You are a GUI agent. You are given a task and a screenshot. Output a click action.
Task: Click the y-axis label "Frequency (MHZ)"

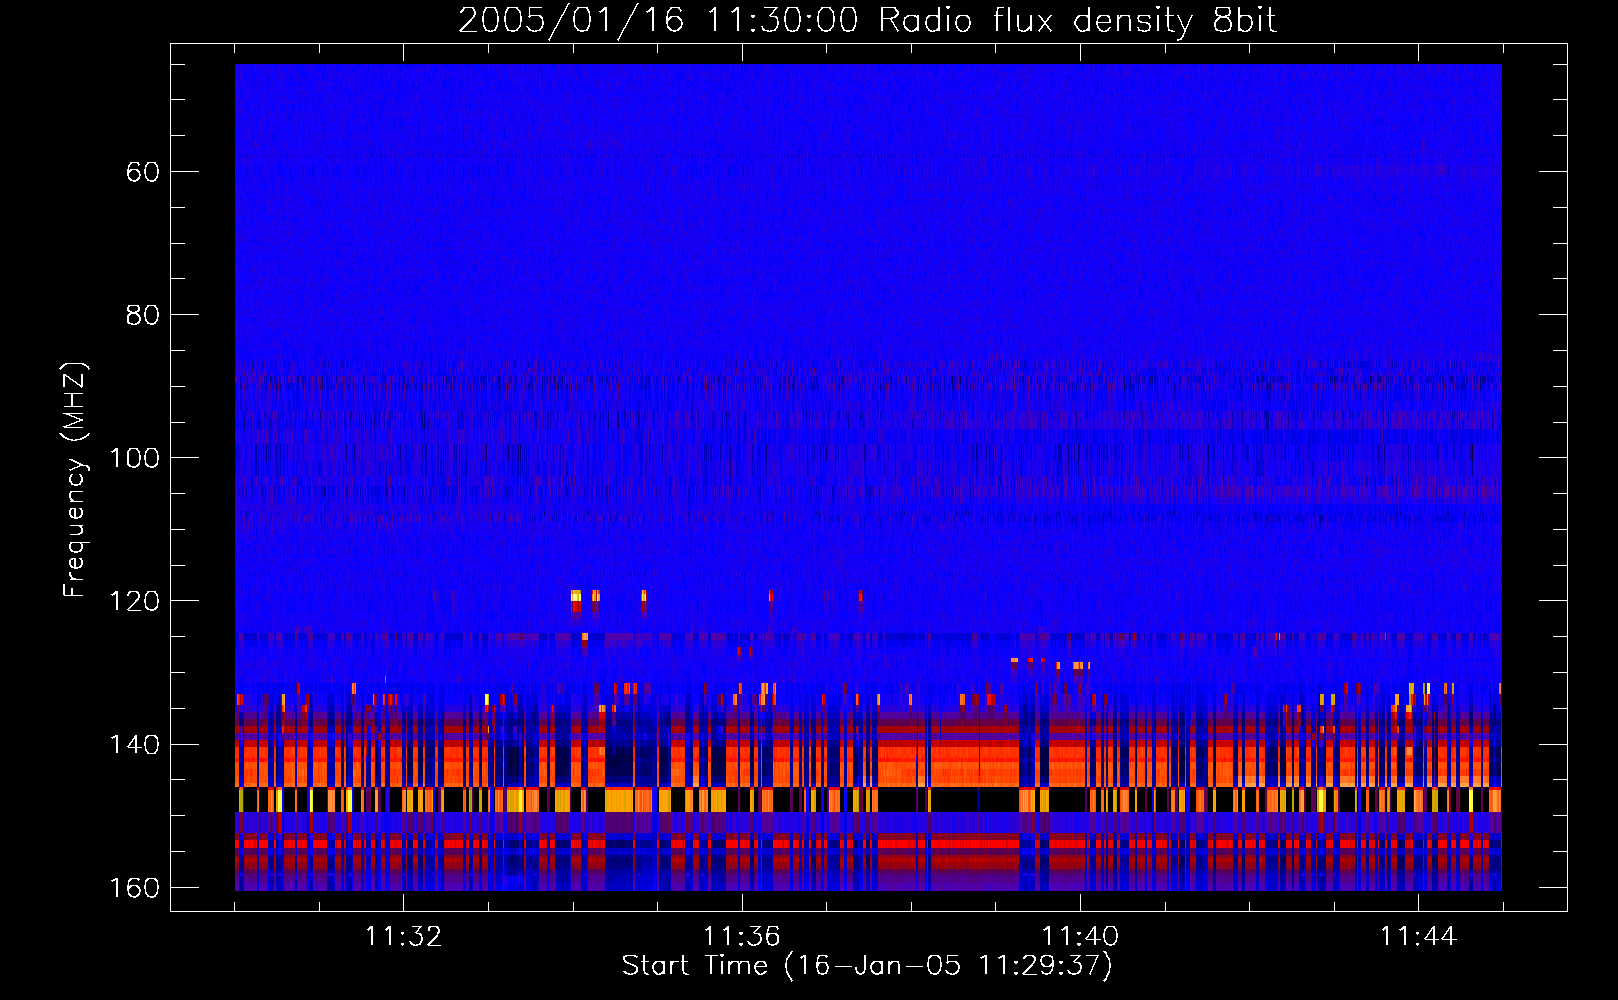point(75,479)
